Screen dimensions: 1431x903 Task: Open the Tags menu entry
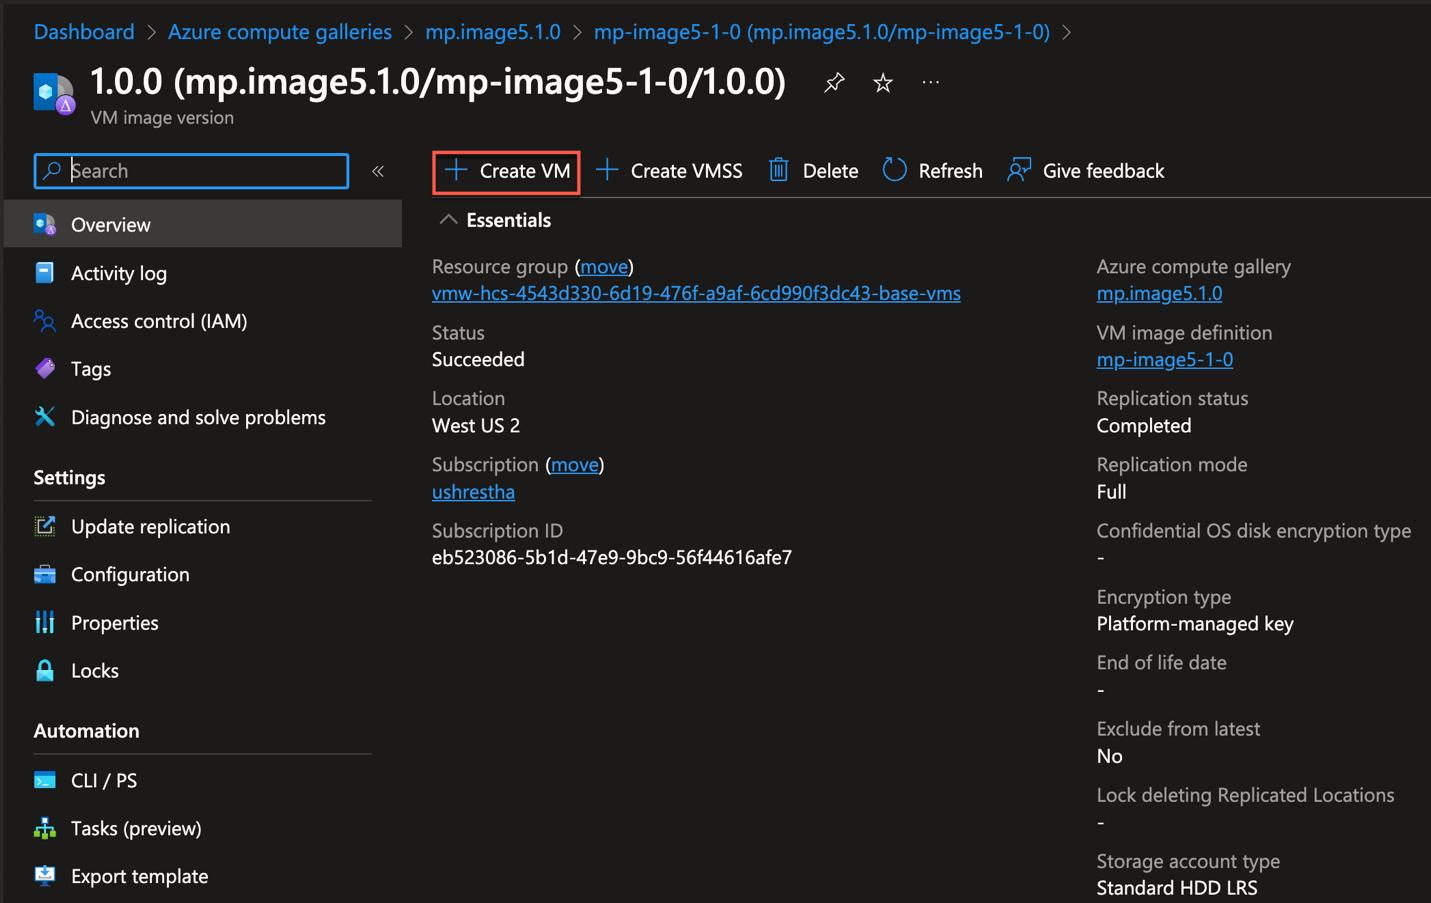[91, 369]
